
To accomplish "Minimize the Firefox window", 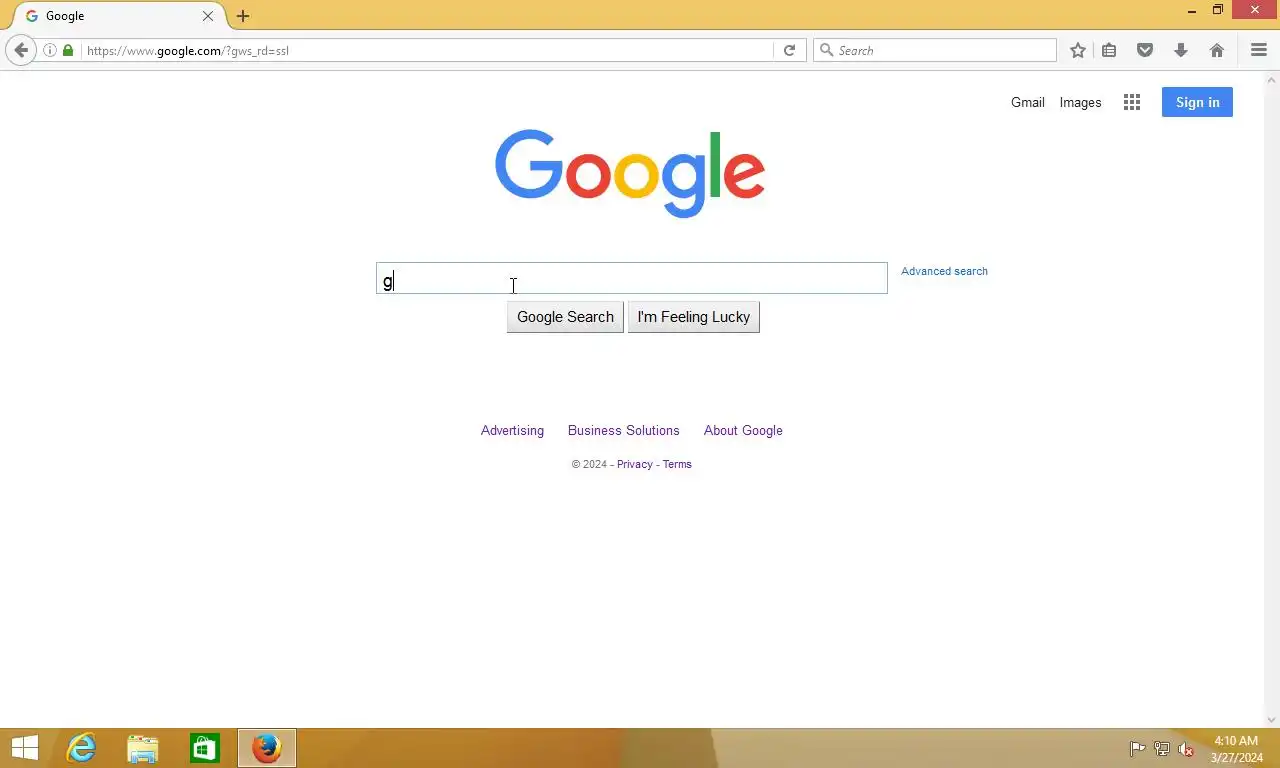I will point(1192,10).
